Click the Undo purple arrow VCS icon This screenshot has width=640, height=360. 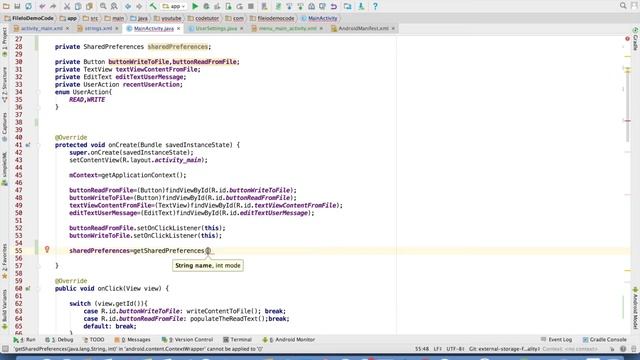333,6
